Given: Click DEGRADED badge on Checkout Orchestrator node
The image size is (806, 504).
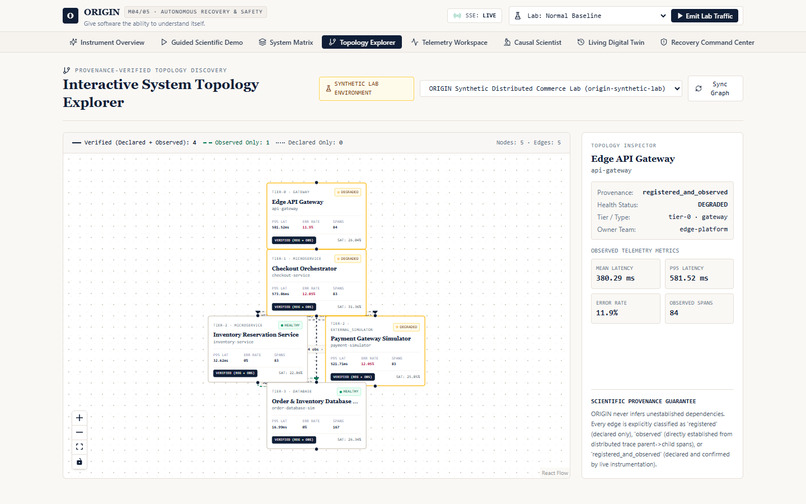Looking at the screenshot, I should 347,259.
